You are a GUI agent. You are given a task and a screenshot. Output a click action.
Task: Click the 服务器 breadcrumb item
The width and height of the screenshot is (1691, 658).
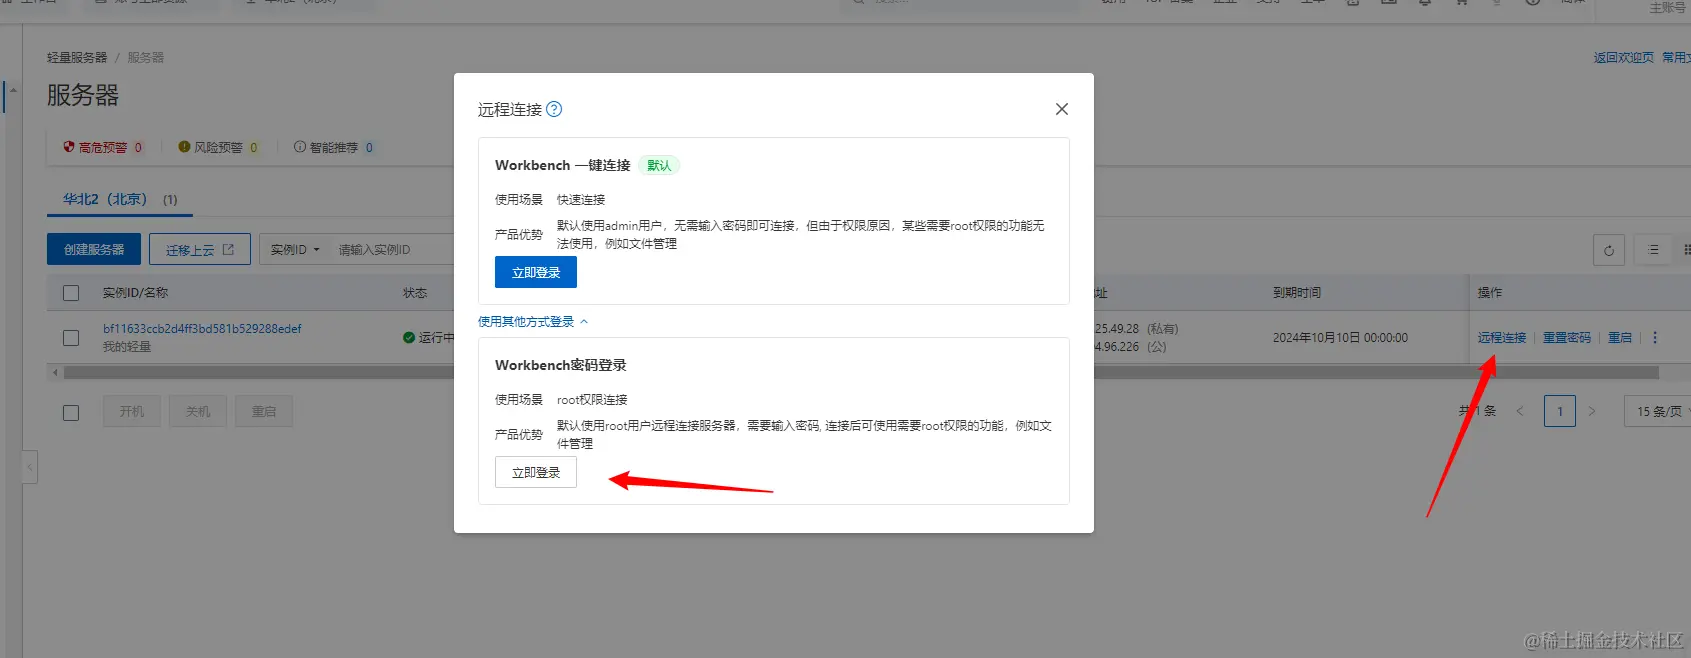coord(145,58)
